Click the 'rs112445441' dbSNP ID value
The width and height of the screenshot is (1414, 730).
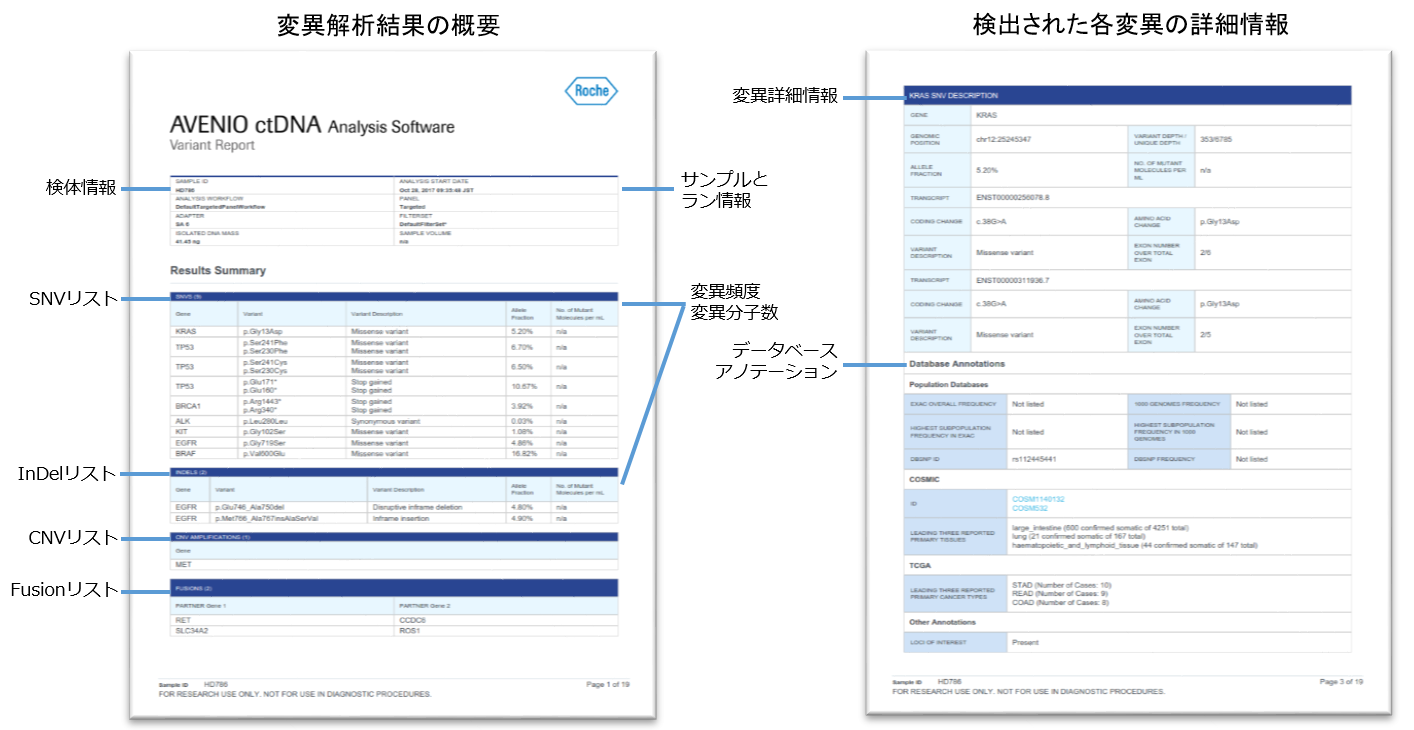tap(1034, 459)
